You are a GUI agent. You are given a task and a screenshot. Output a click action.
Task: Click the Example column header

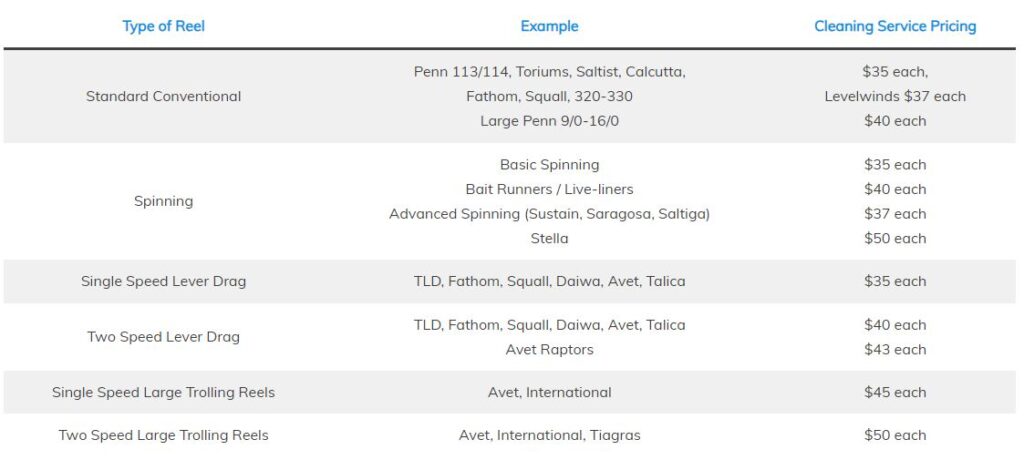point(549,26)
